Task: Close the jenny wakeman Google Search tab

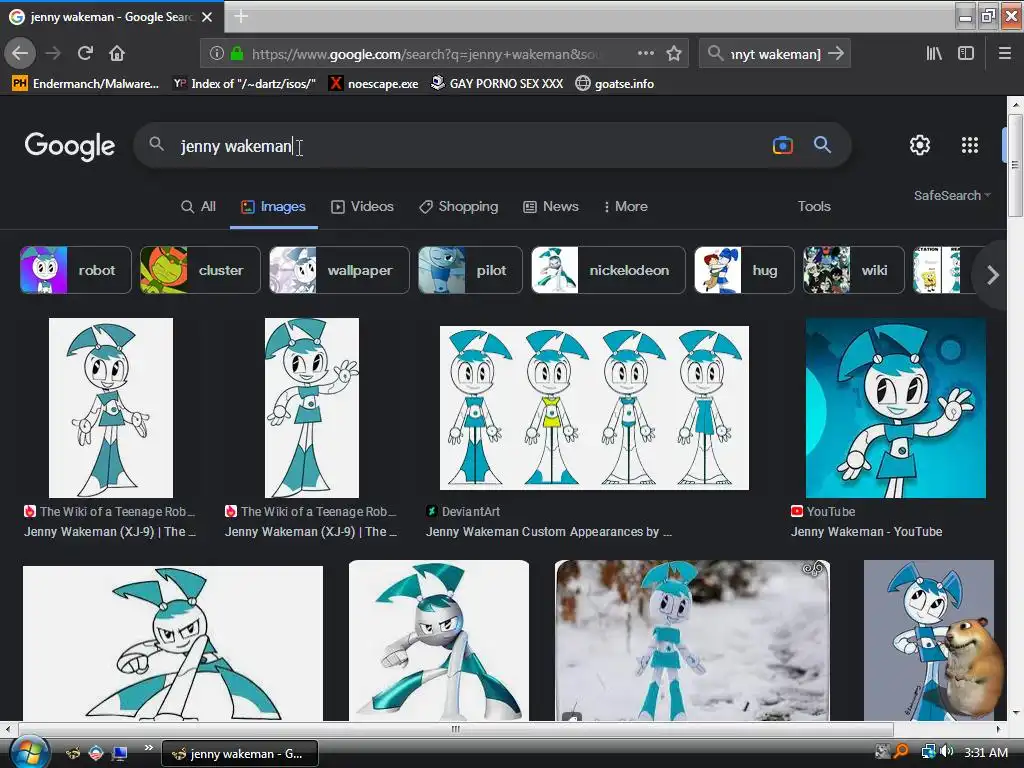Action: [x=207, y=17]
